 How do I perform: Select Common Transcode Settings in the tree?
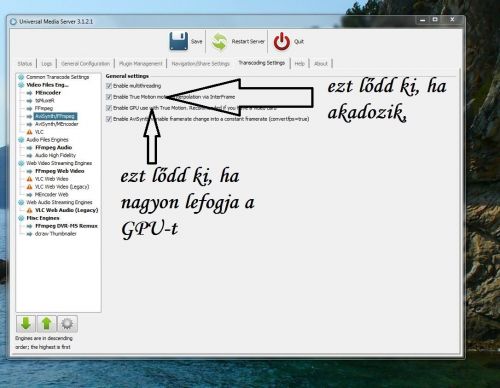(58, 77)
